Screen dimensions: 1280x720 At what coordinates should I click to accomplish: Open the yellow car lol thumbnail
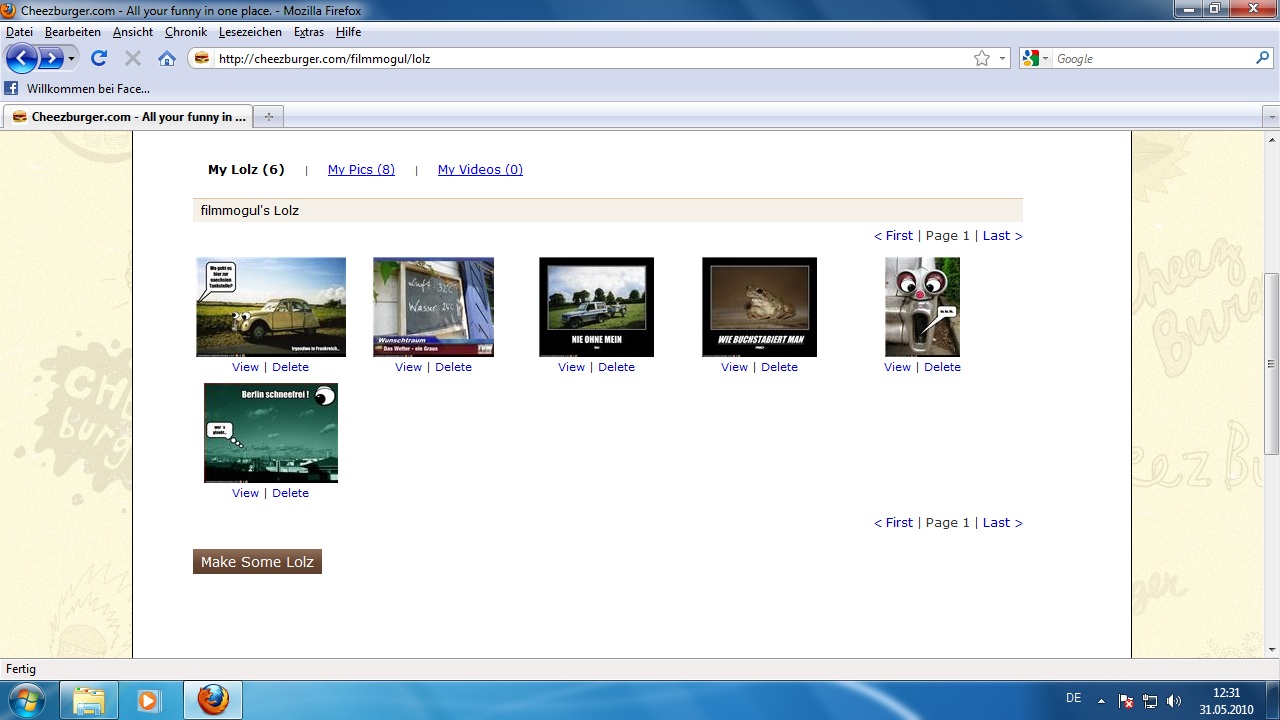click(271, 307)
